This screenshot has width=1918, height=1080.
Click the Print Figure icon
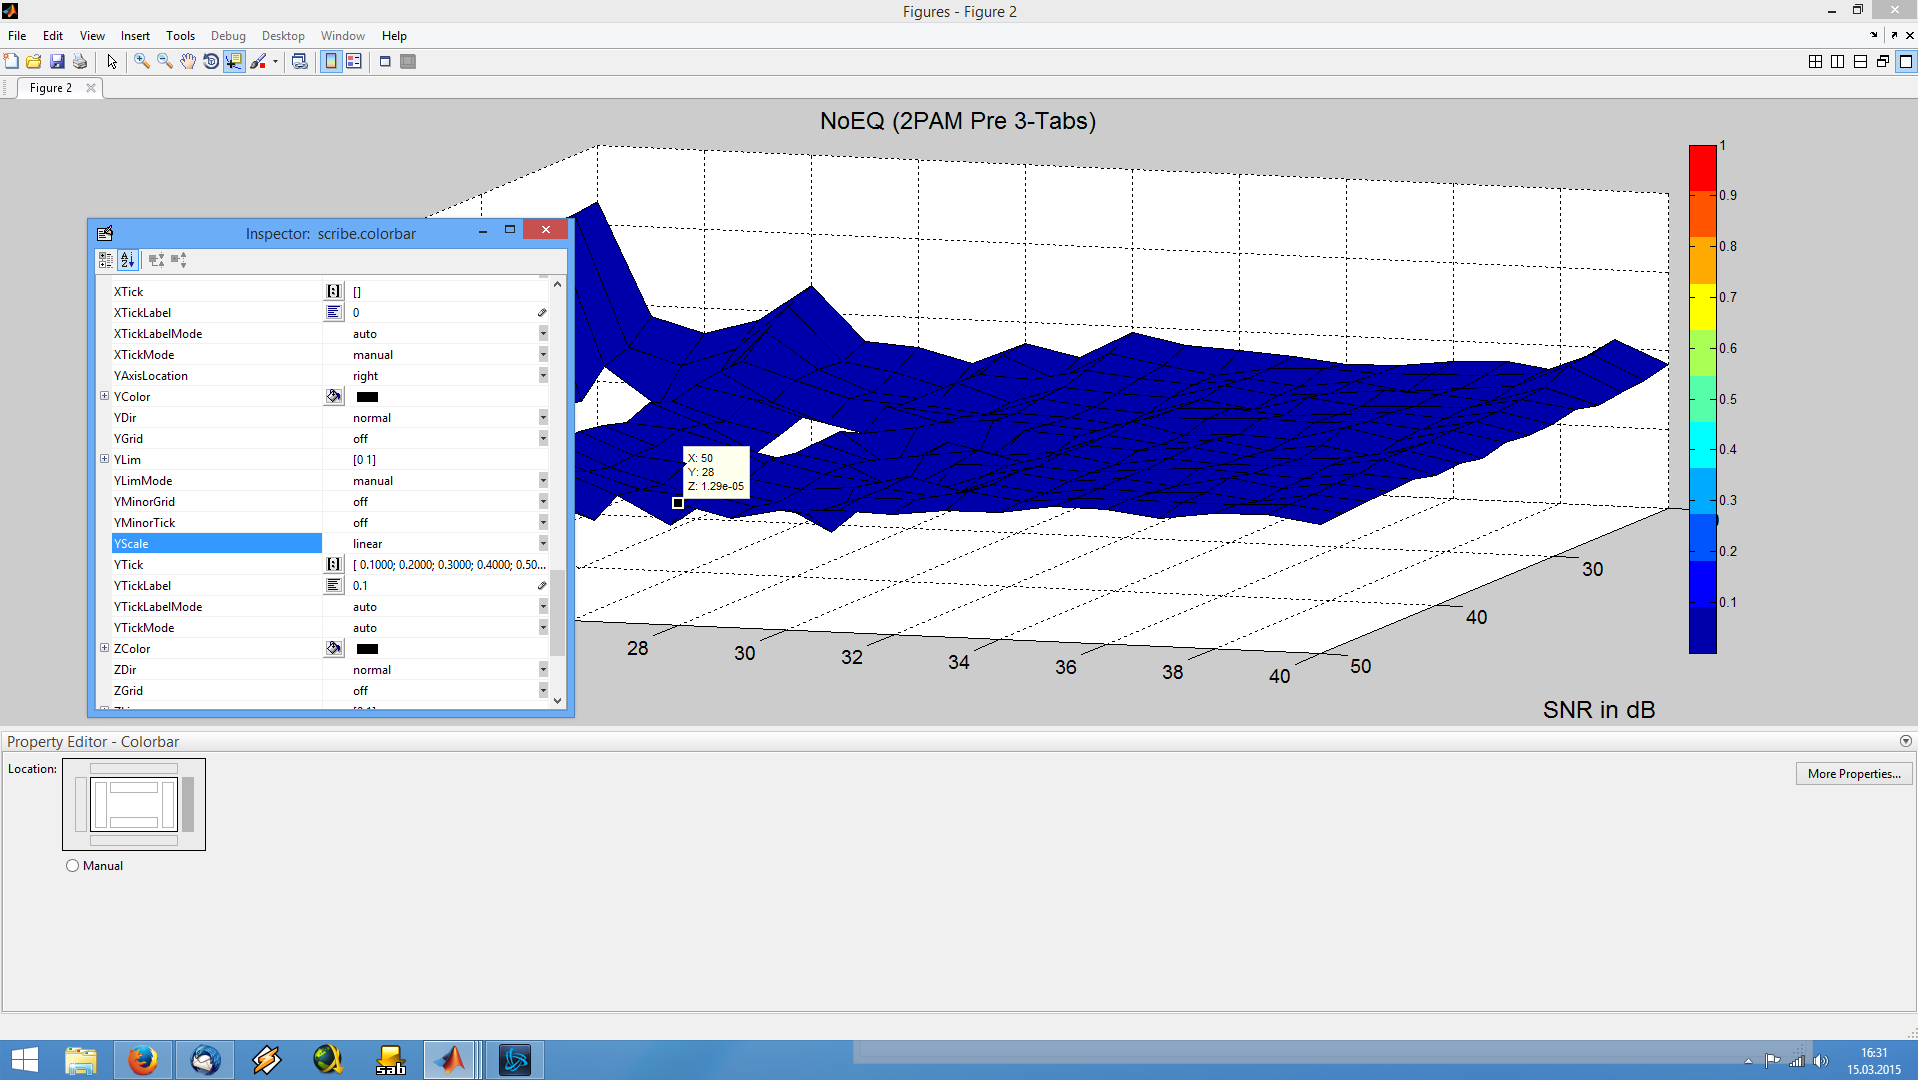point(80,62)
